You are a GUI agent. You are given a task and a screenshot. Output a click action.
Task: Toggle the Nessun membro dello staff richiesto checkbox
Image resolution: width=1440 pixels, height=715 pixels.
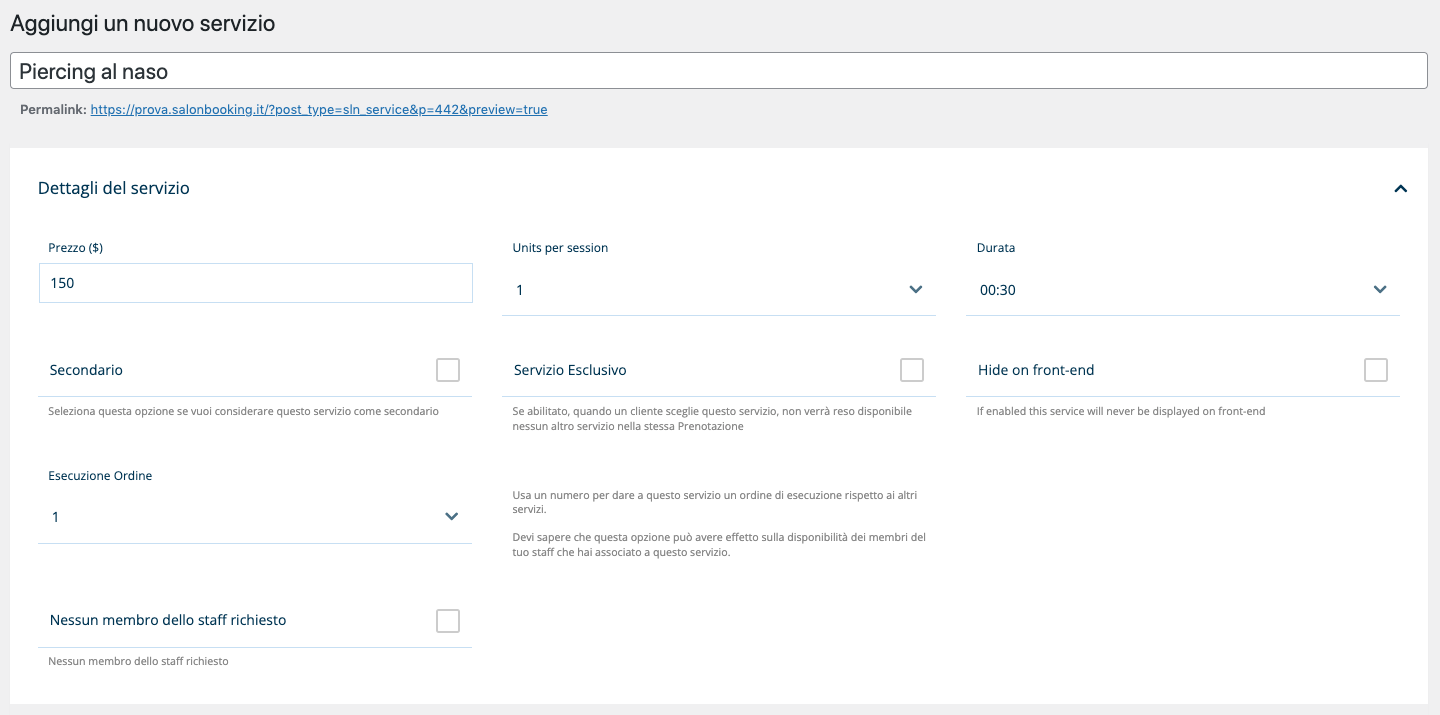(448, 621)
